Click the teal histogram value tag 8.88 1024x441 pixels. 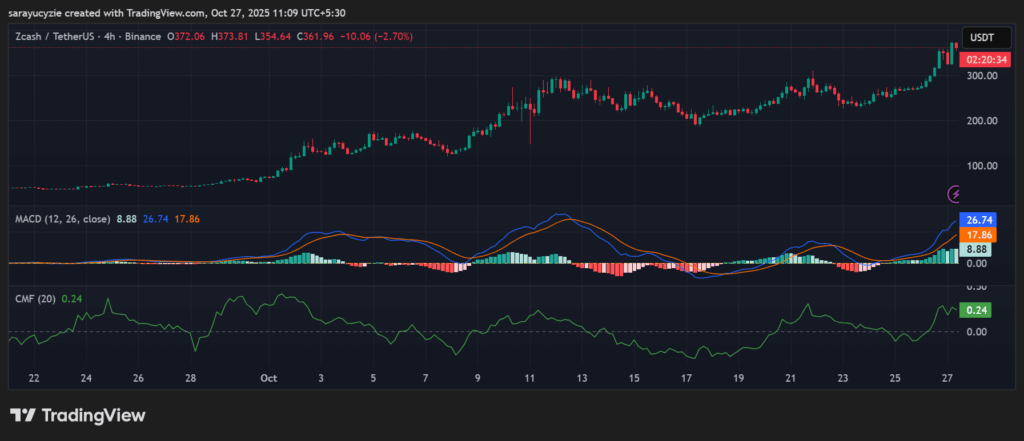pyautogui.click(x=975, y=249)
